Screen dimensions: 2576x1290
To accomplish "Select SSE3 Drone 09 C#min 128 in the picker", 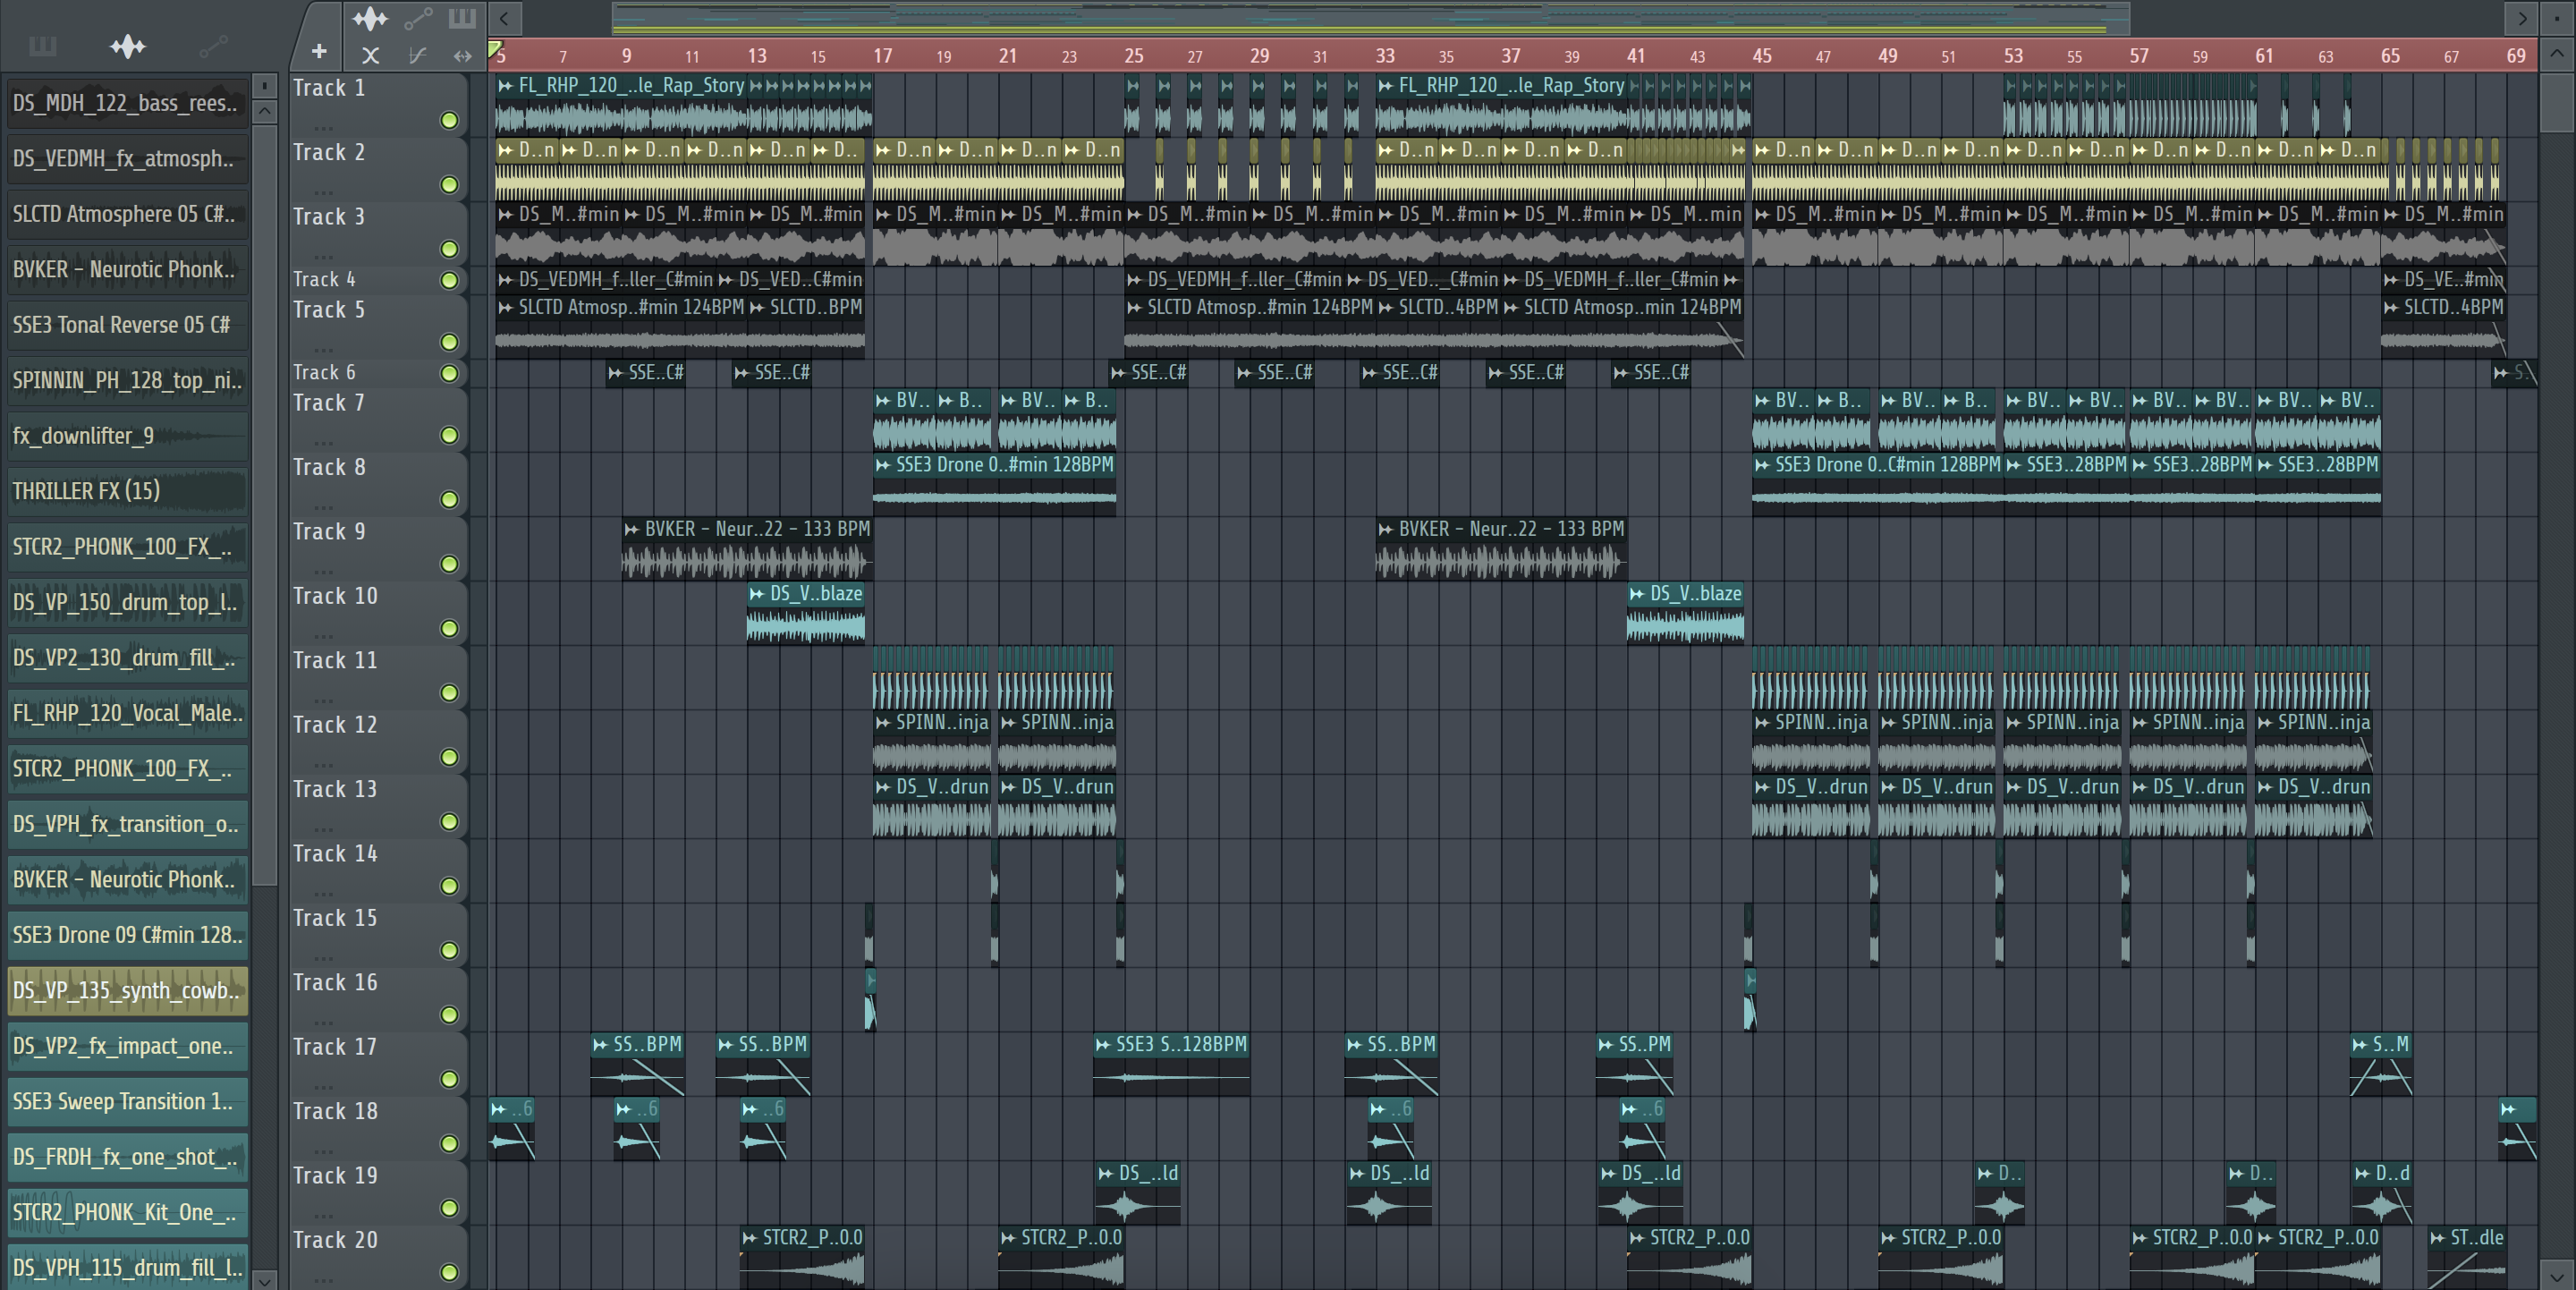I will tap(127, 935).
